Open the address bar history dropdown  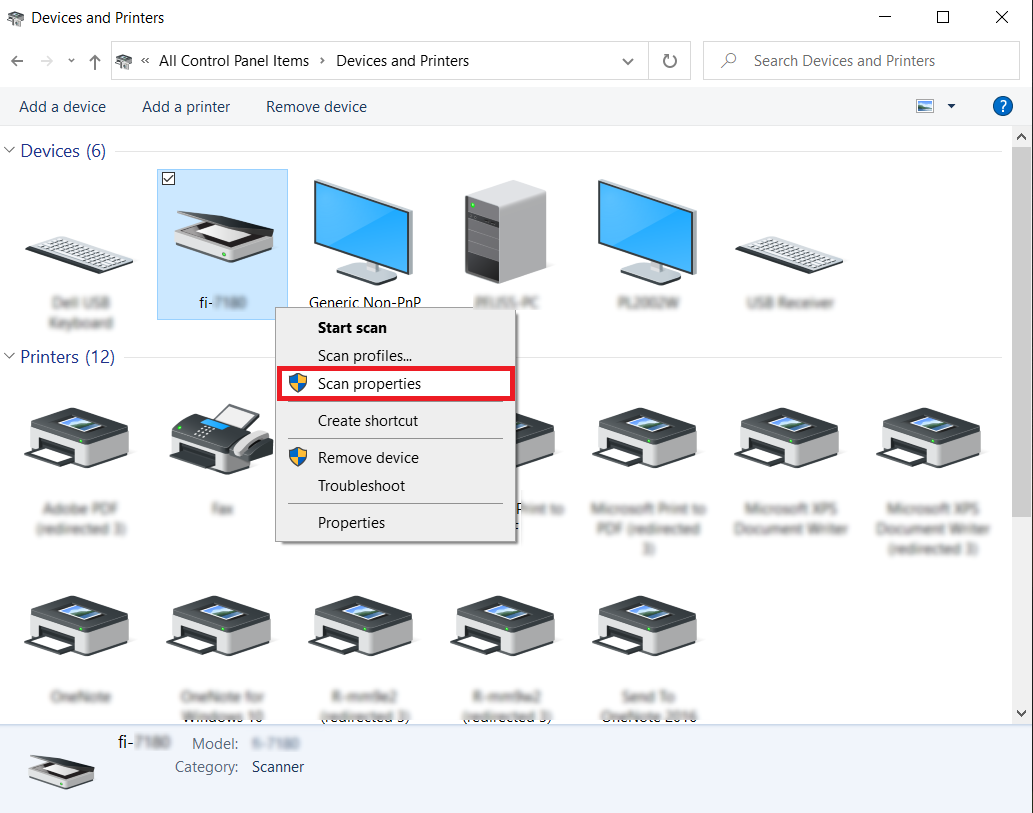pos(628,61)
